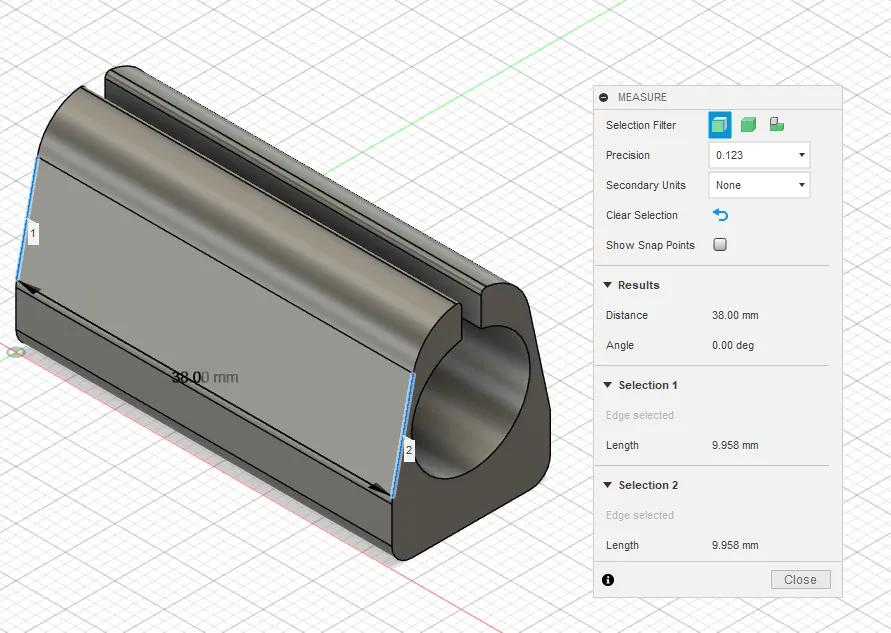The width and height of the screenshot is (891, 633).
Task: Click the Close button
Action: (801, 580)
